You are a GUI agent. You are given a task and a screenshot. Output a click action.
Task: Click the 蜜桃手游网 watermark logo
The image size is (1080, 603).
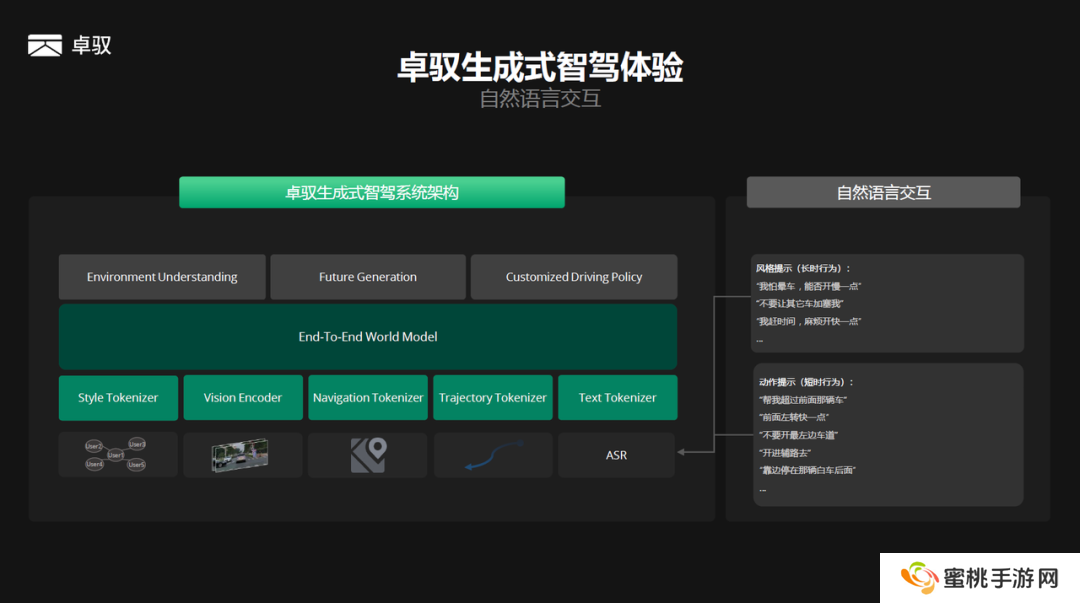coord(980,578)
